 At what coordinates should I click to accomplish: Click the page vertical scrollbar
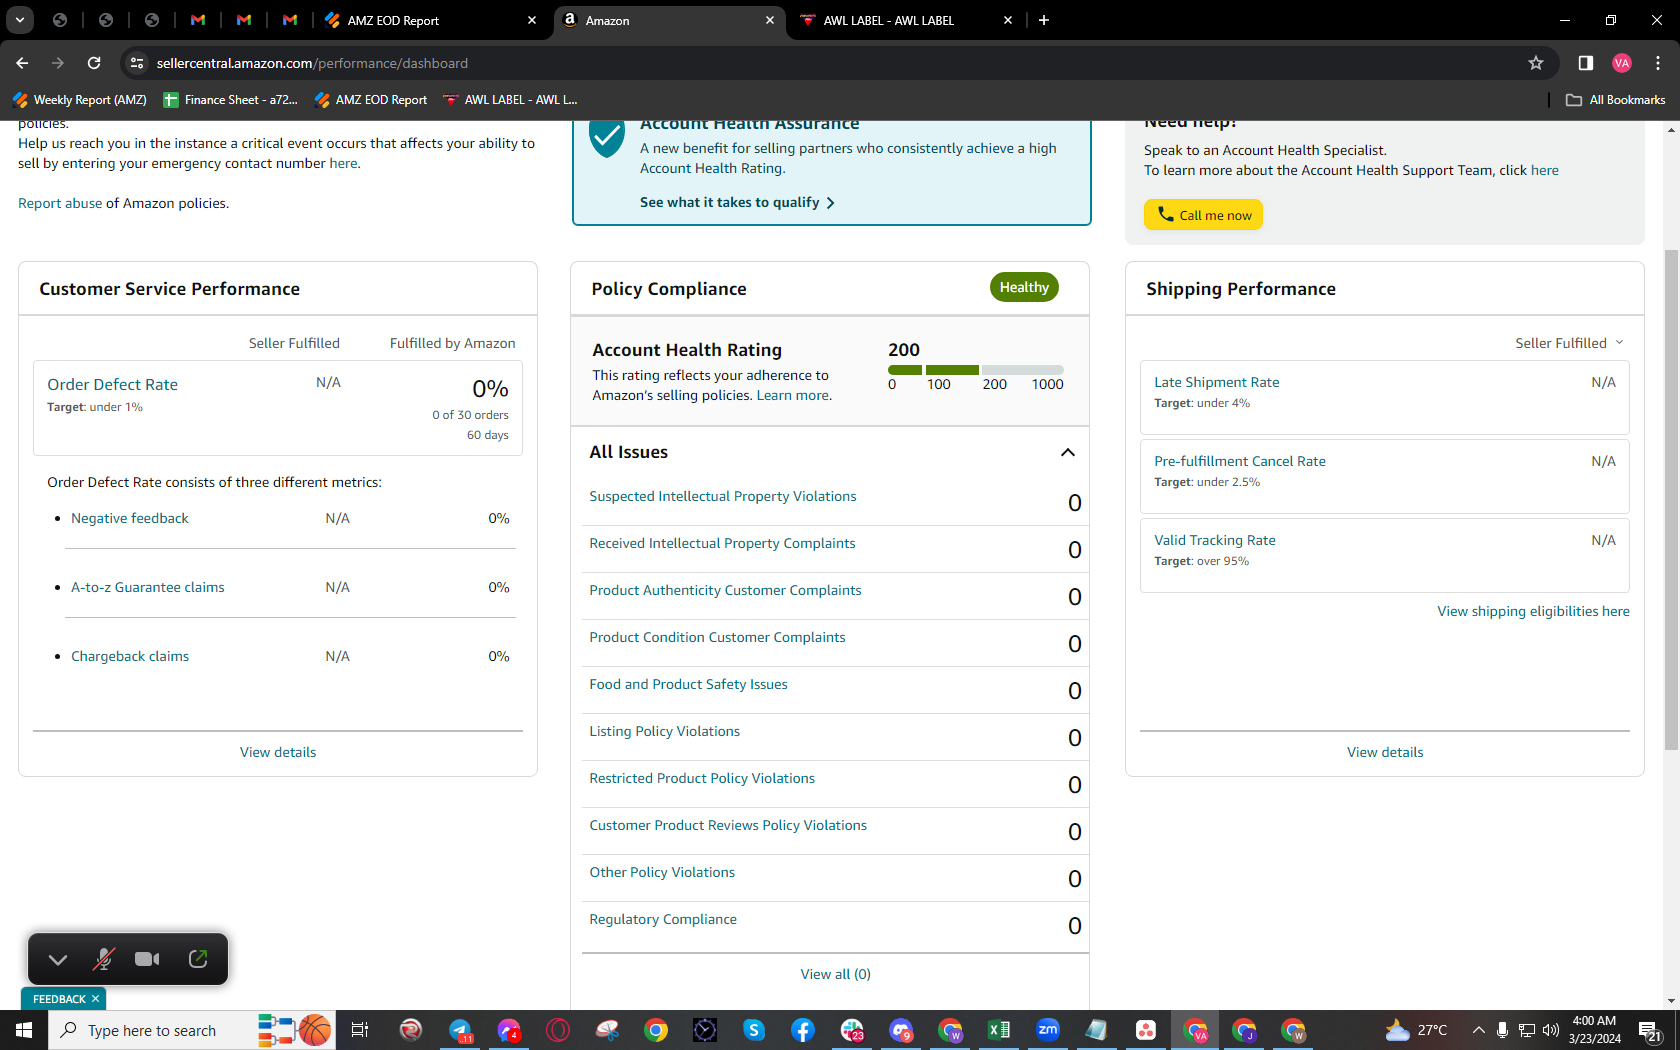click(x=1671, y=500)
